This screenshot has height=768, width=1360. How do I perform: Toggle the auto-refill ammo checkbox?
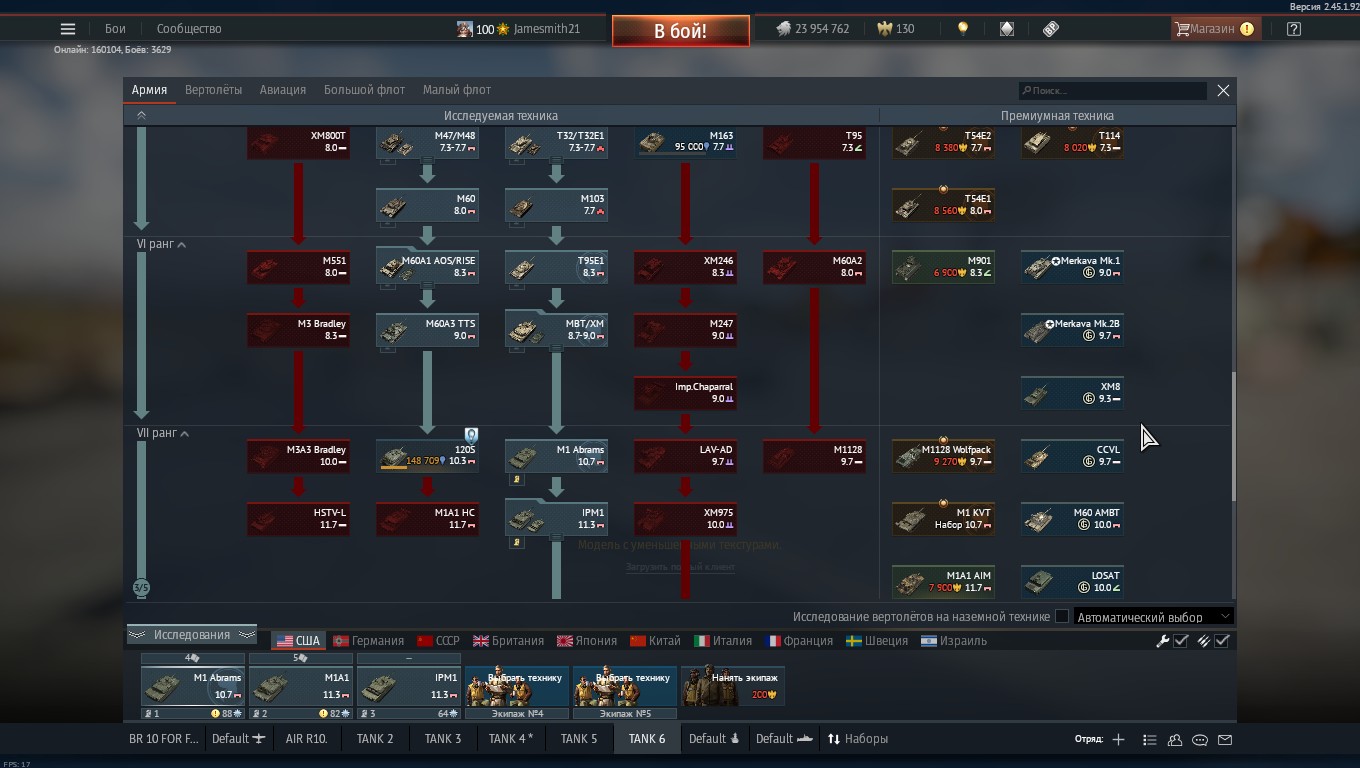click(1222, 641)
